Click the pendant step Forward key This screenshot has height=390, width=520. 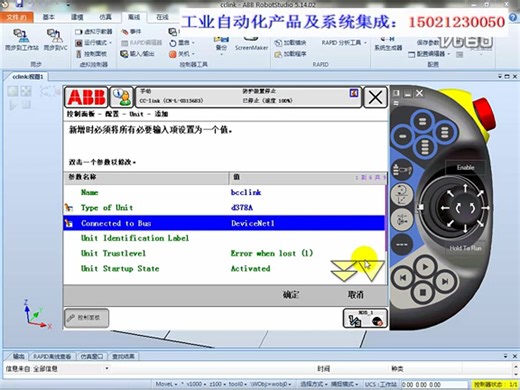click(445, 282)
